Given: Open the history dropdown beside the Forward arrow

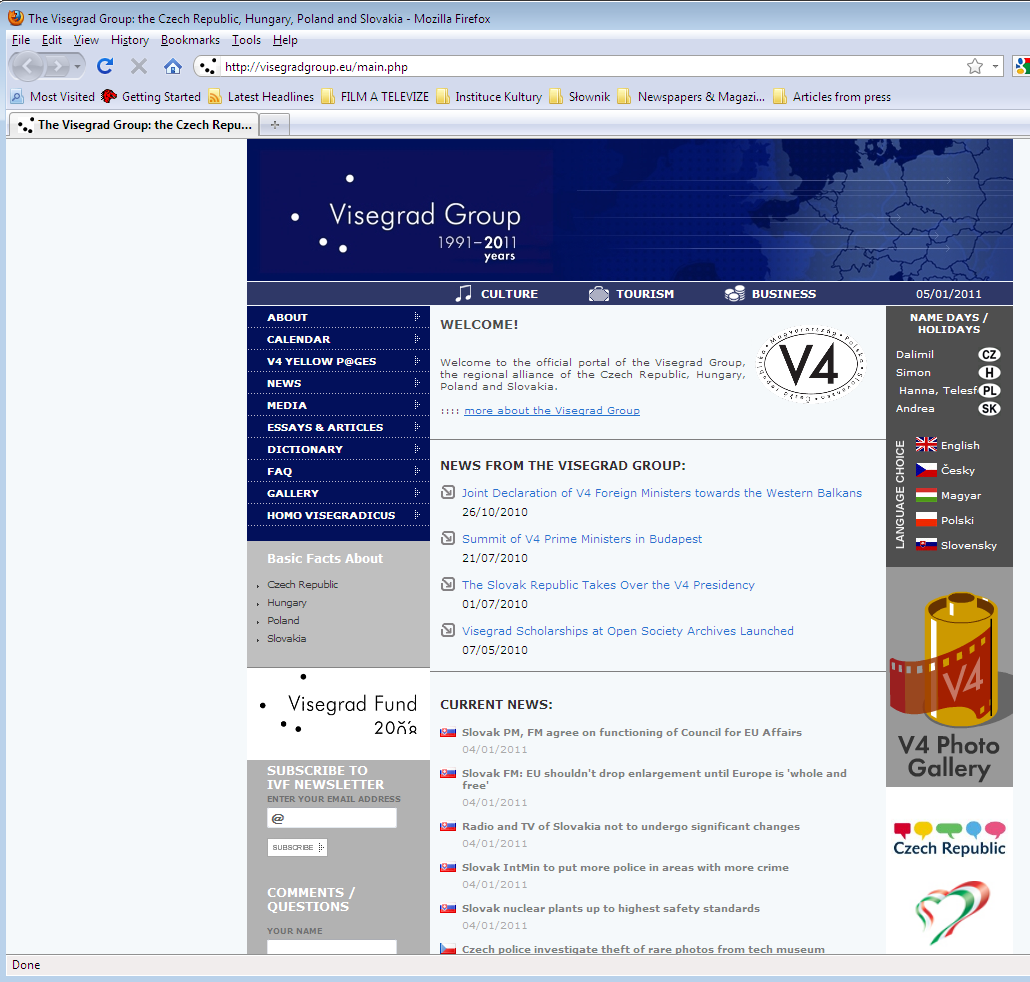Looking at the screenshot, I should click(x=78, y=66).
